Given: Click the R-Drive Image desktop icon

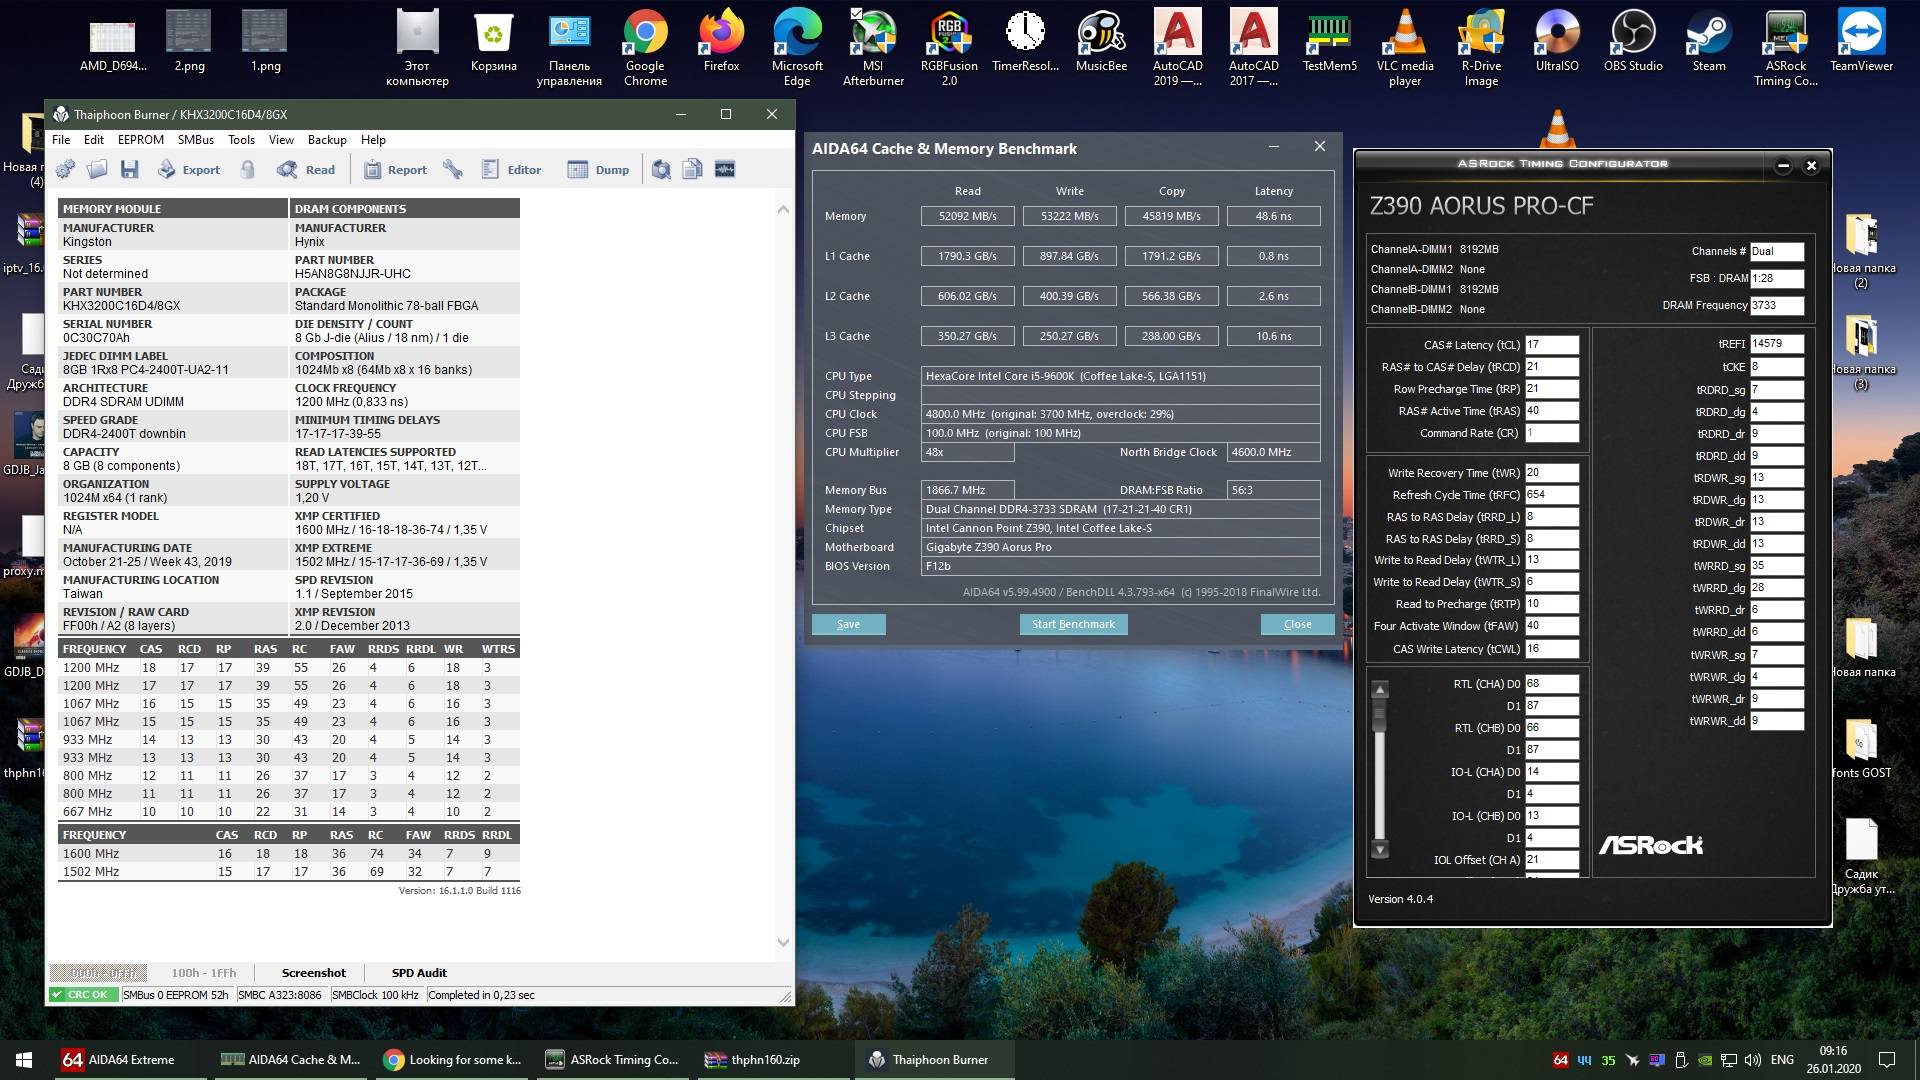Looking at the screenshot, I should [1481, 48].
